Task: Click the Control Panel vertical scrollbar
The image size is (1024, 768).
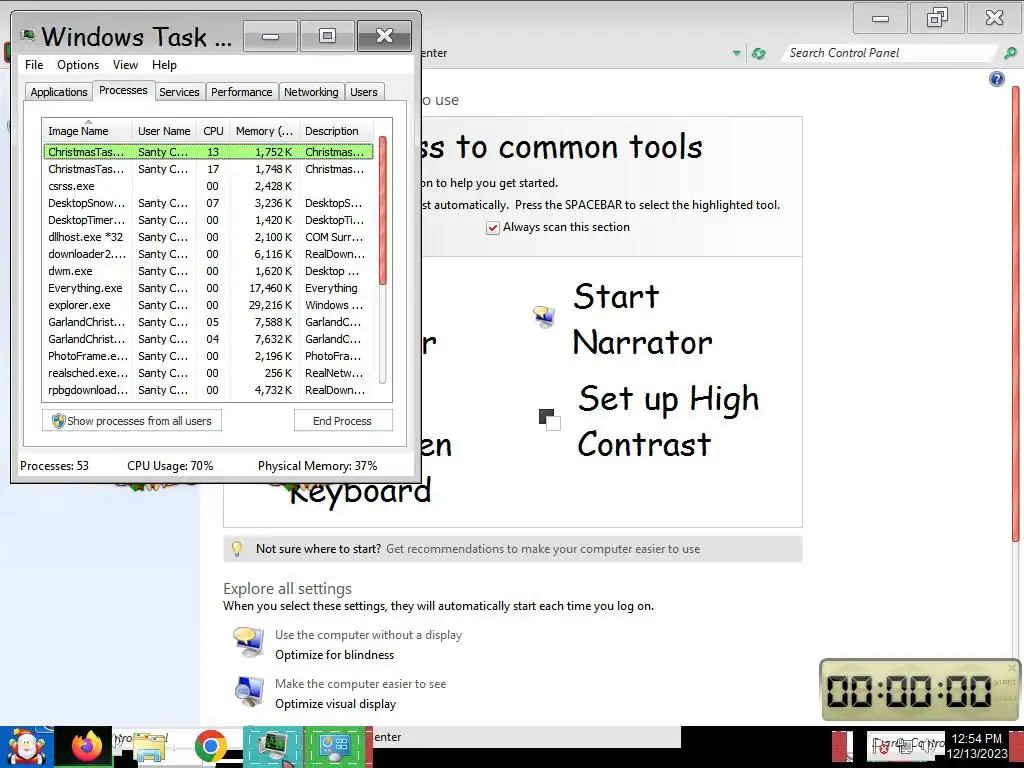Action: (x=1016, y=313)
